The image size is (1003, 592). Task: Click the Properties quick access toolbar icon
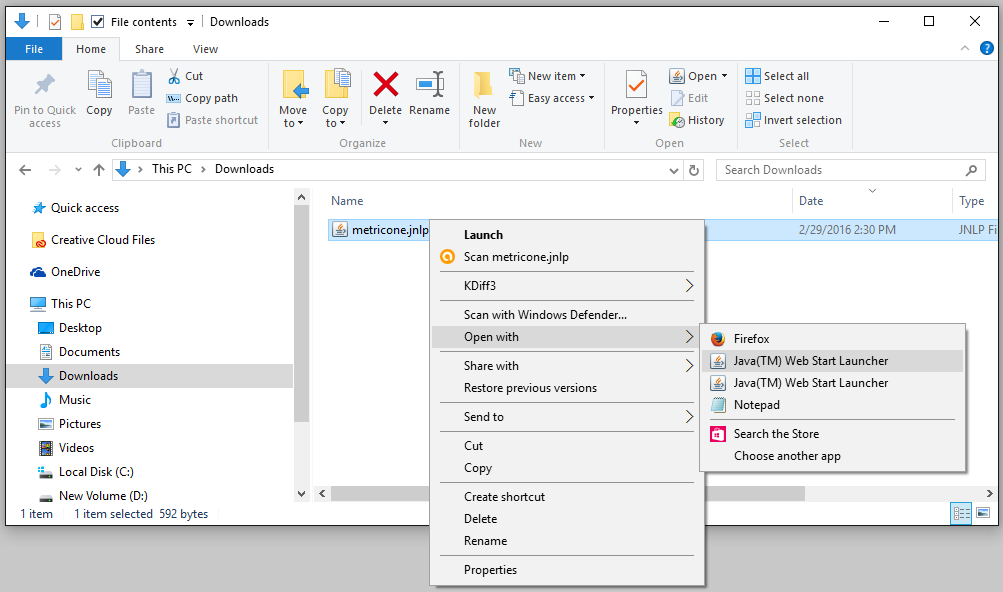55,22
